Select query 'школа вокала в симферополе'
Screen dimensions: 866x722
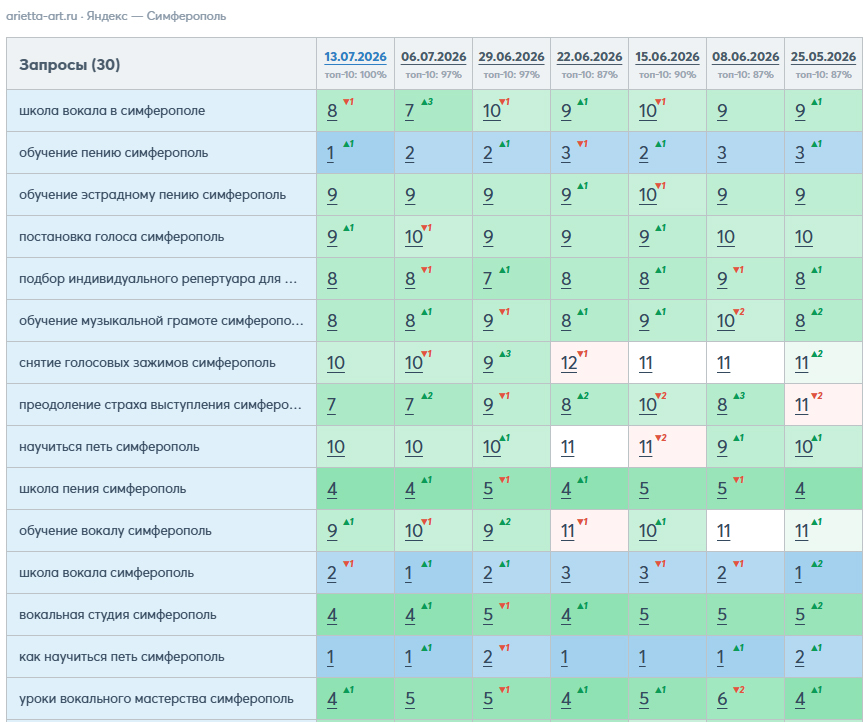tap(112, 110)
